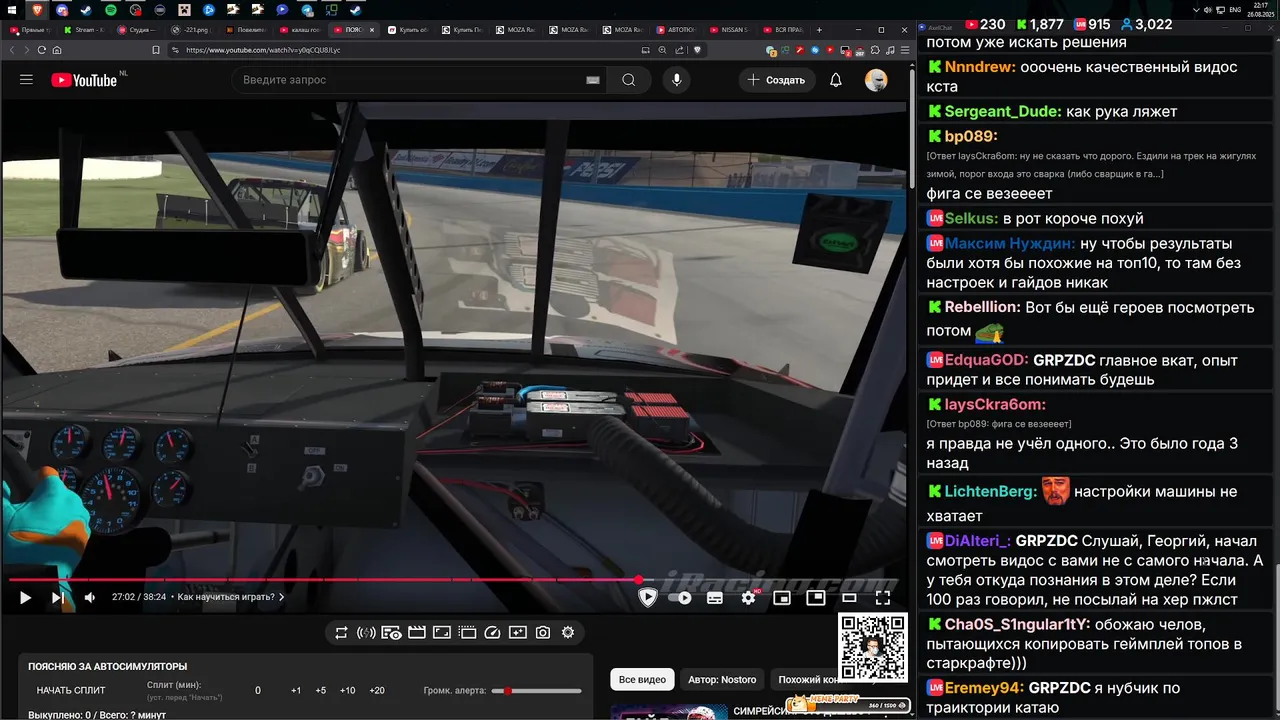This screenshot has height=720, width=1280.
Task: Seek on the red video progress bar
Action: pyautogui.click(x=325, y=580)
